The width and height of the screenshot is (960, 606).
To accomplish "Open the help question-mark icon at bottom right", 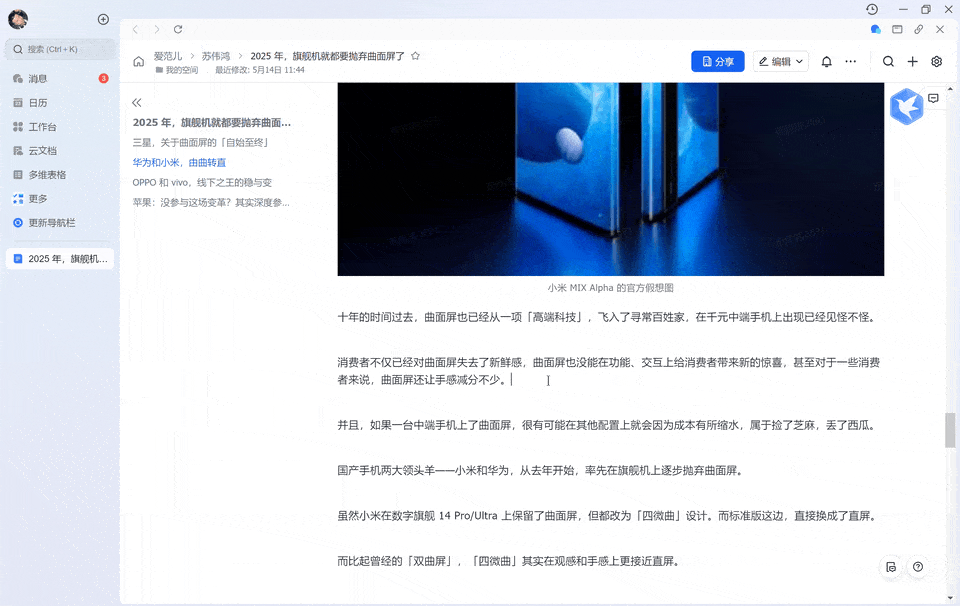I will [x=917, y=567].
